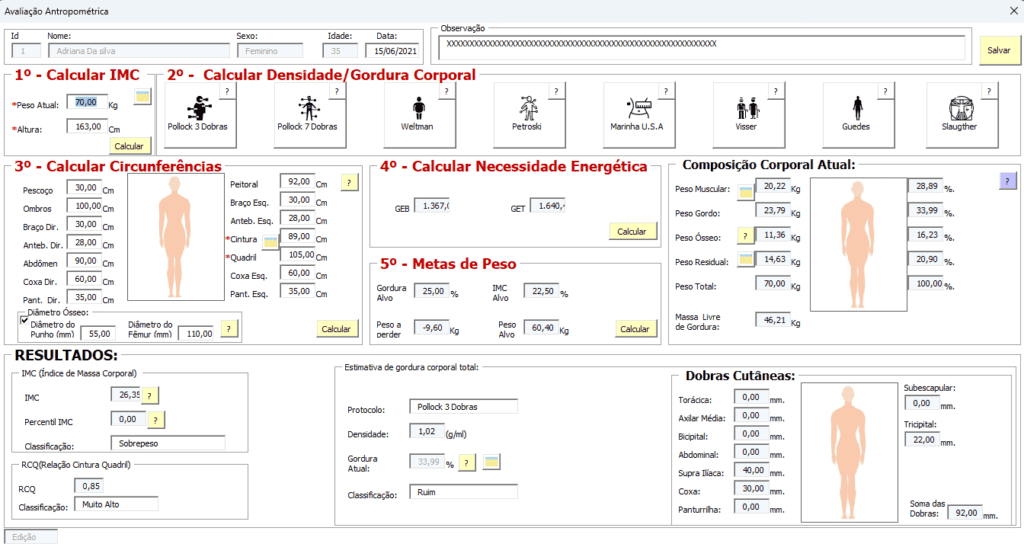Screen dimensions: 1024x547
Task: Click the Peitoral circumference field
Action: [297, 182]
